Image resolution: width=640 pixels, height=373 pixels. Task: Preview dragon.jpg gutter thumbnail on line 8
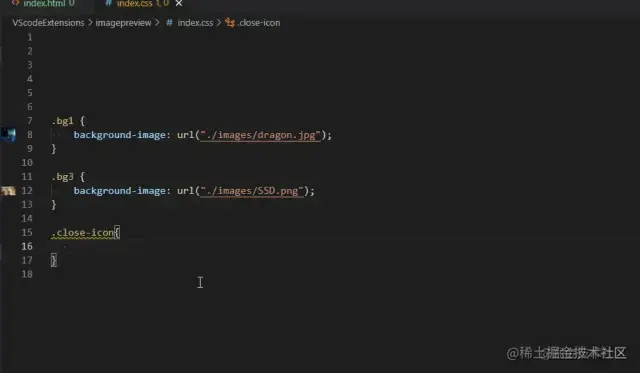click(8, 135)
